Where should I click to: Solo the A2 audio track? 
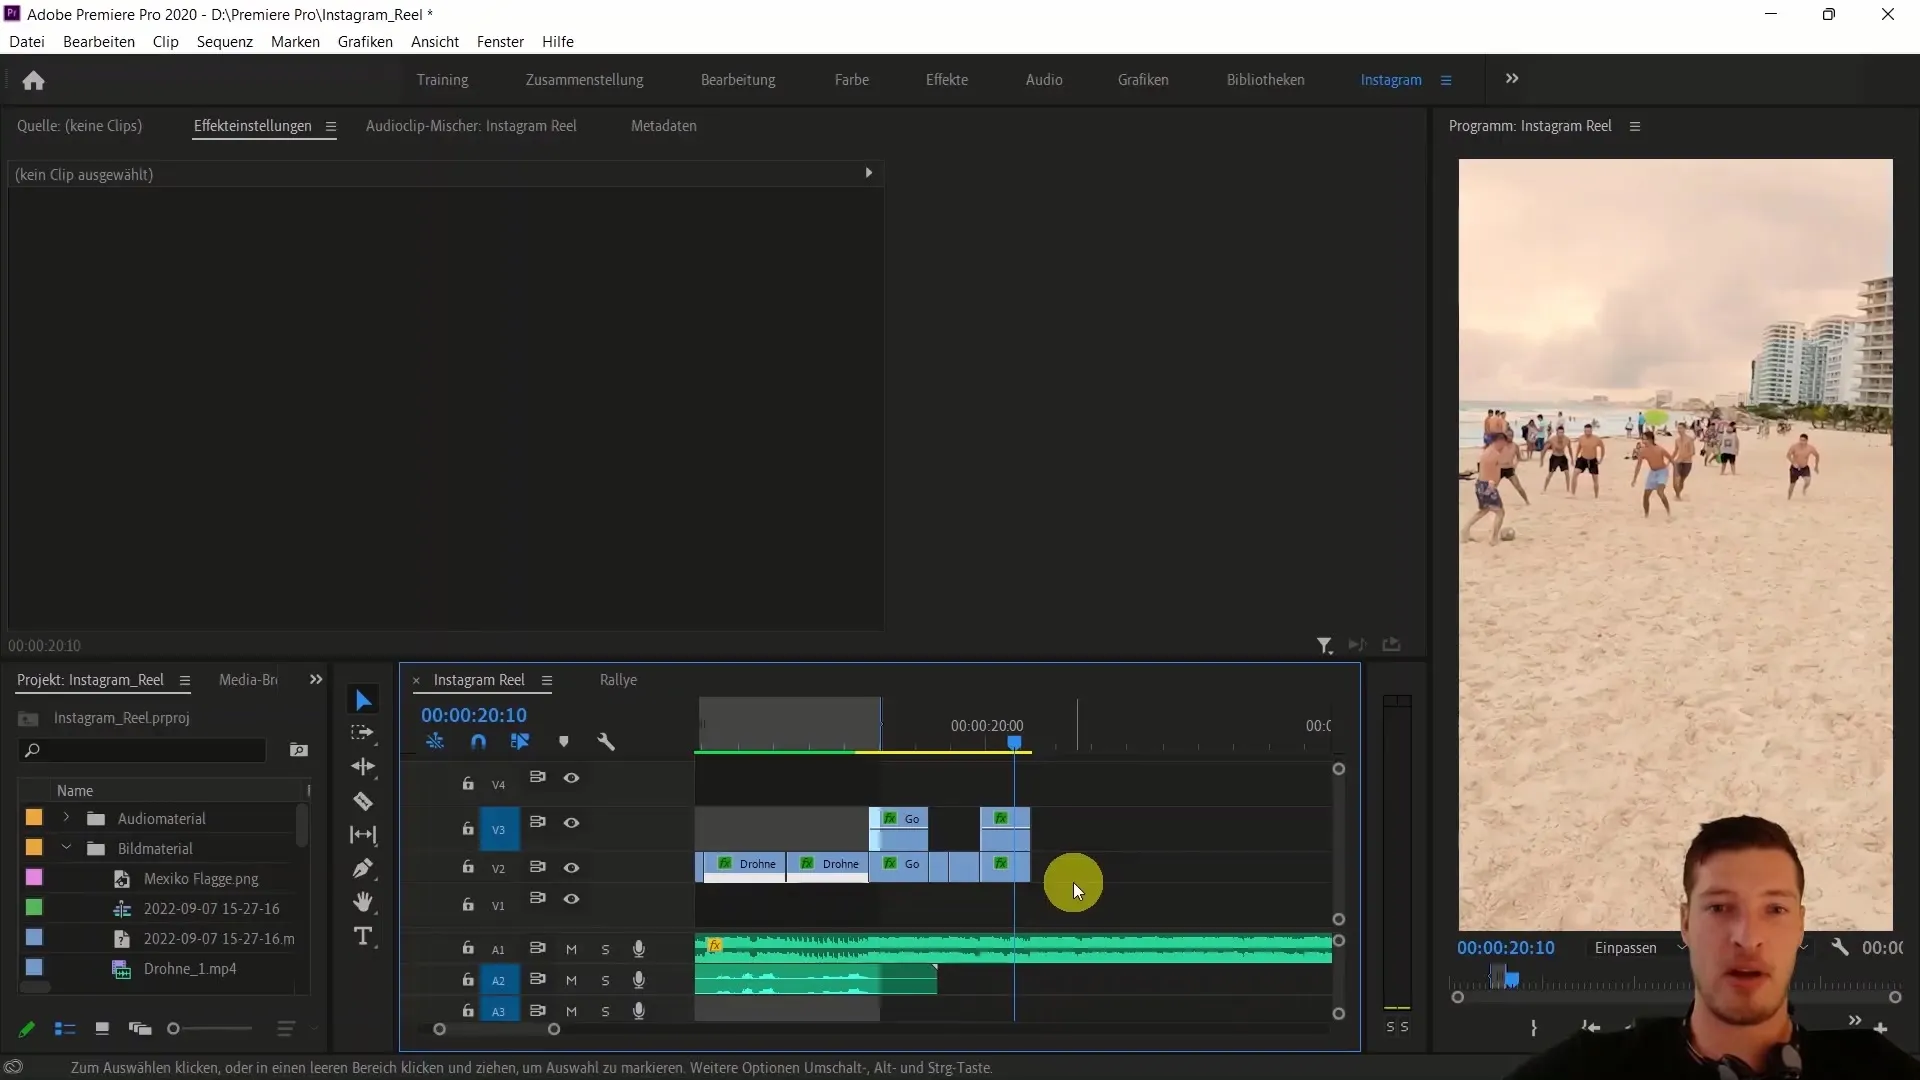pos(605,981)
